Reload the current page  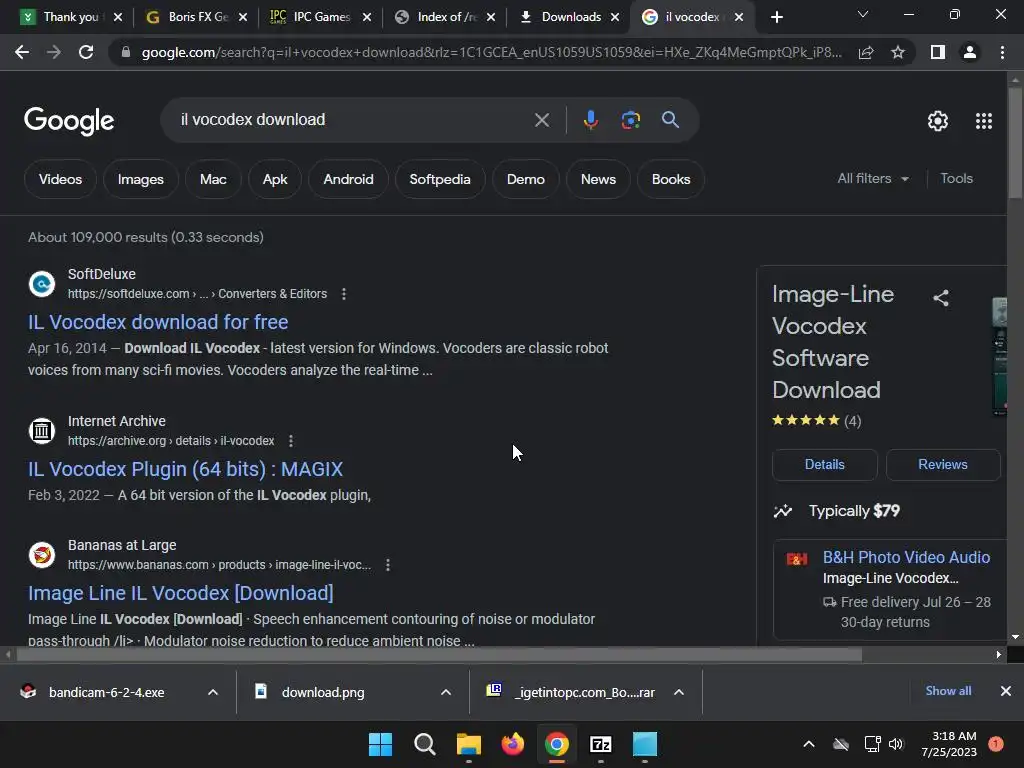click(x=86, y=52)
